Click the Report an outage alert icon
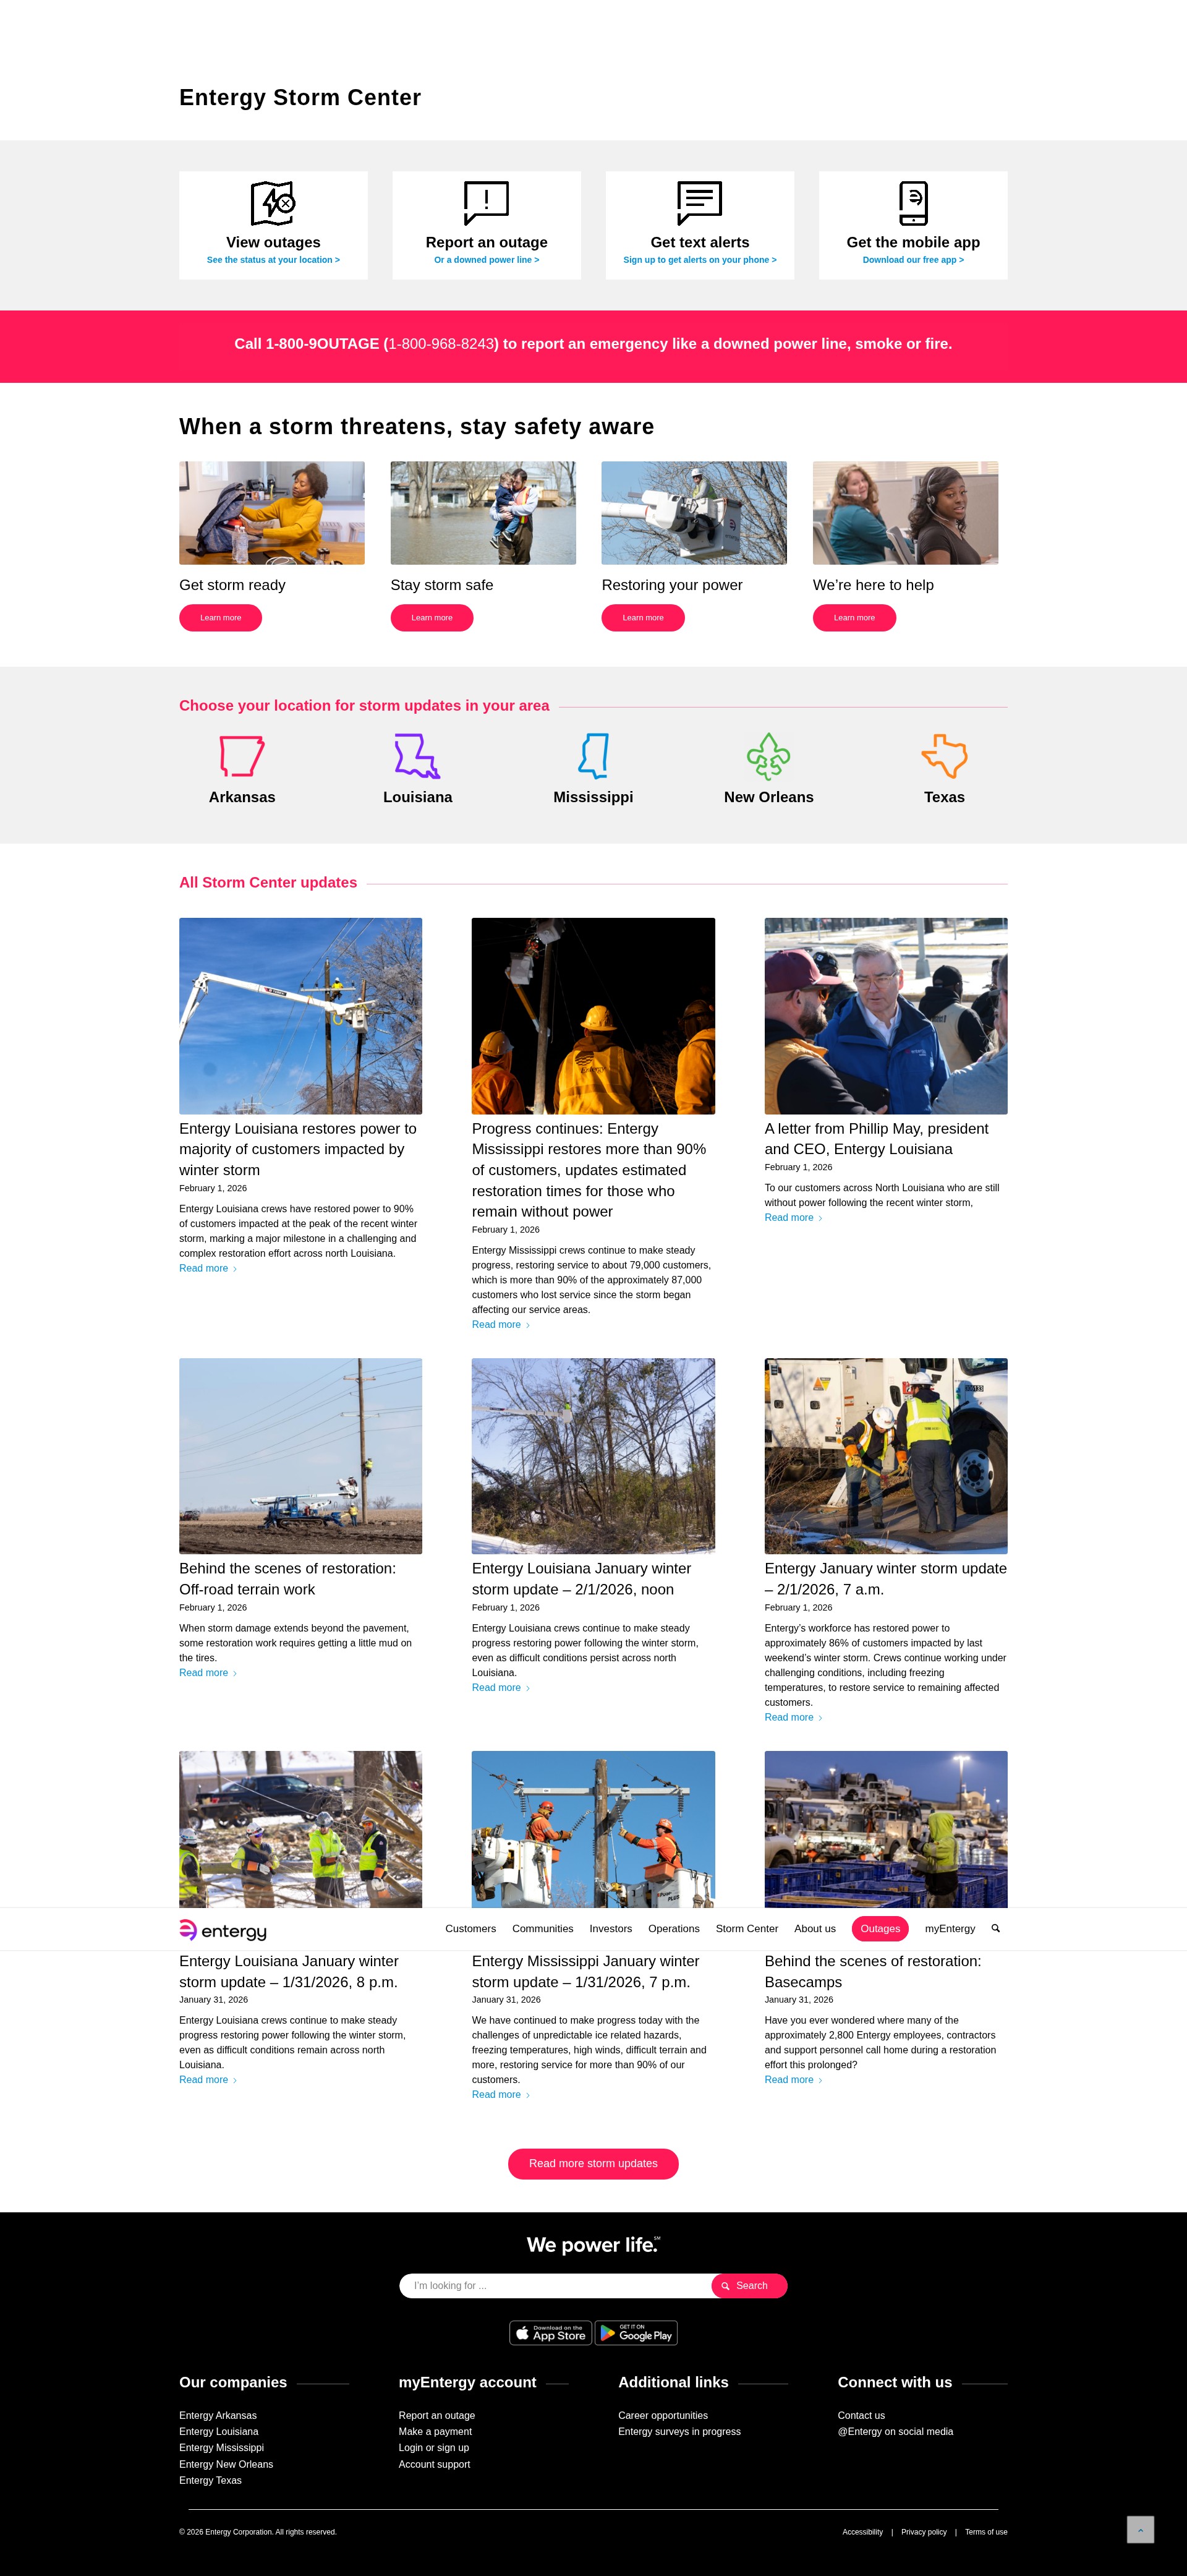The image size is (1187, 2576). (x=486, y=203)
